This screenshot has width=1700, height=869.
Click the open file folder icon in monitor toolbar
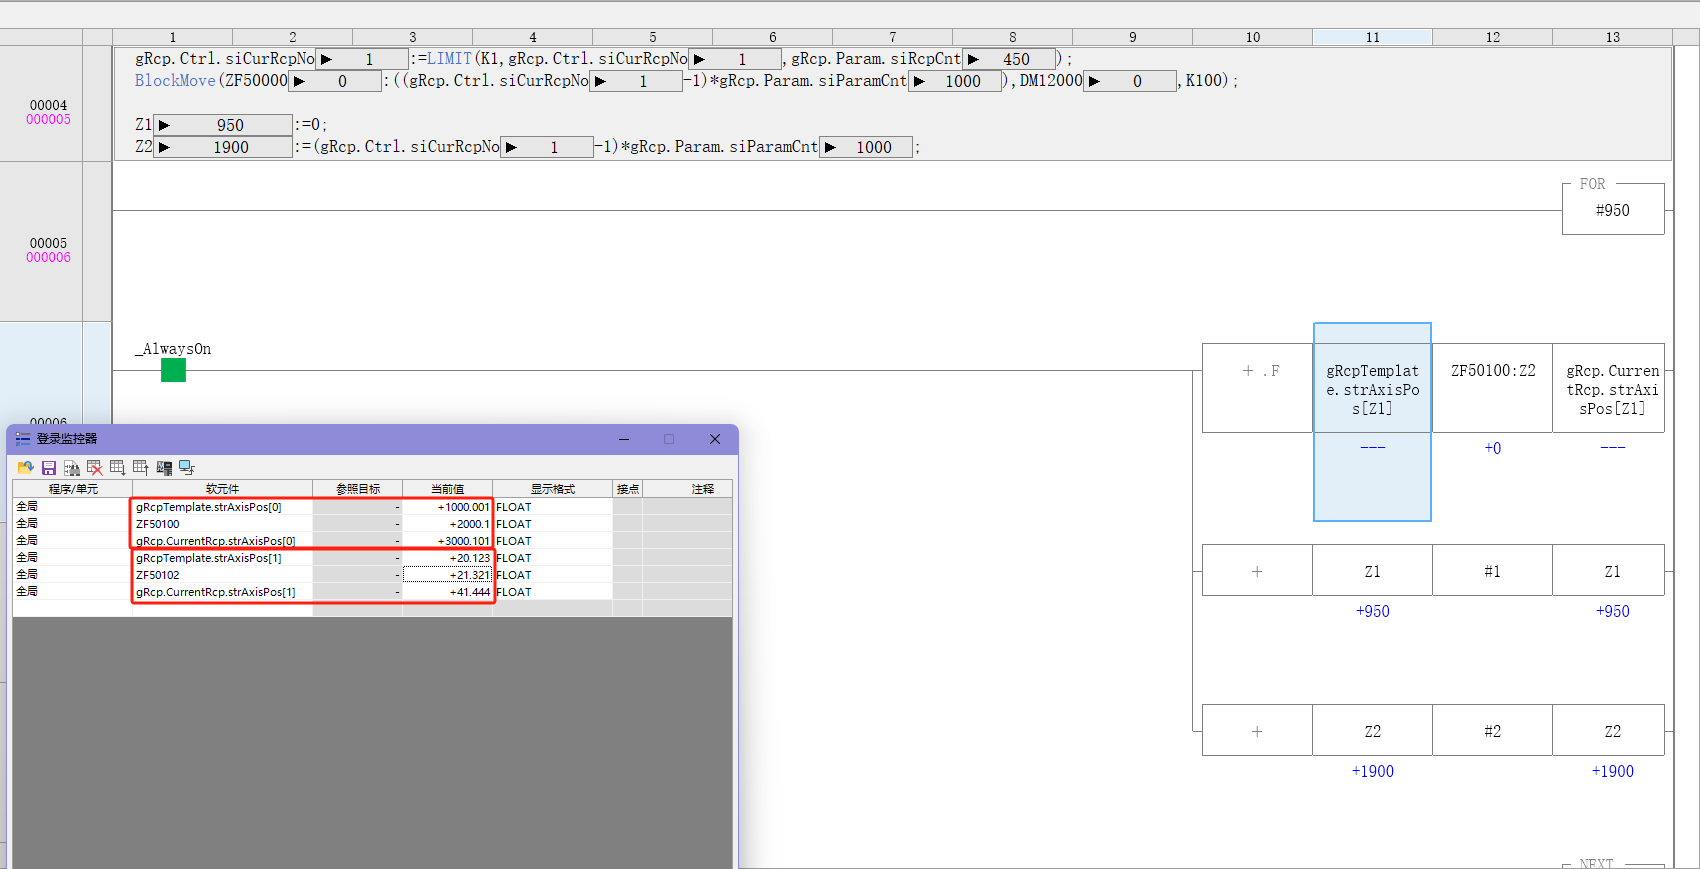(26, 468)
